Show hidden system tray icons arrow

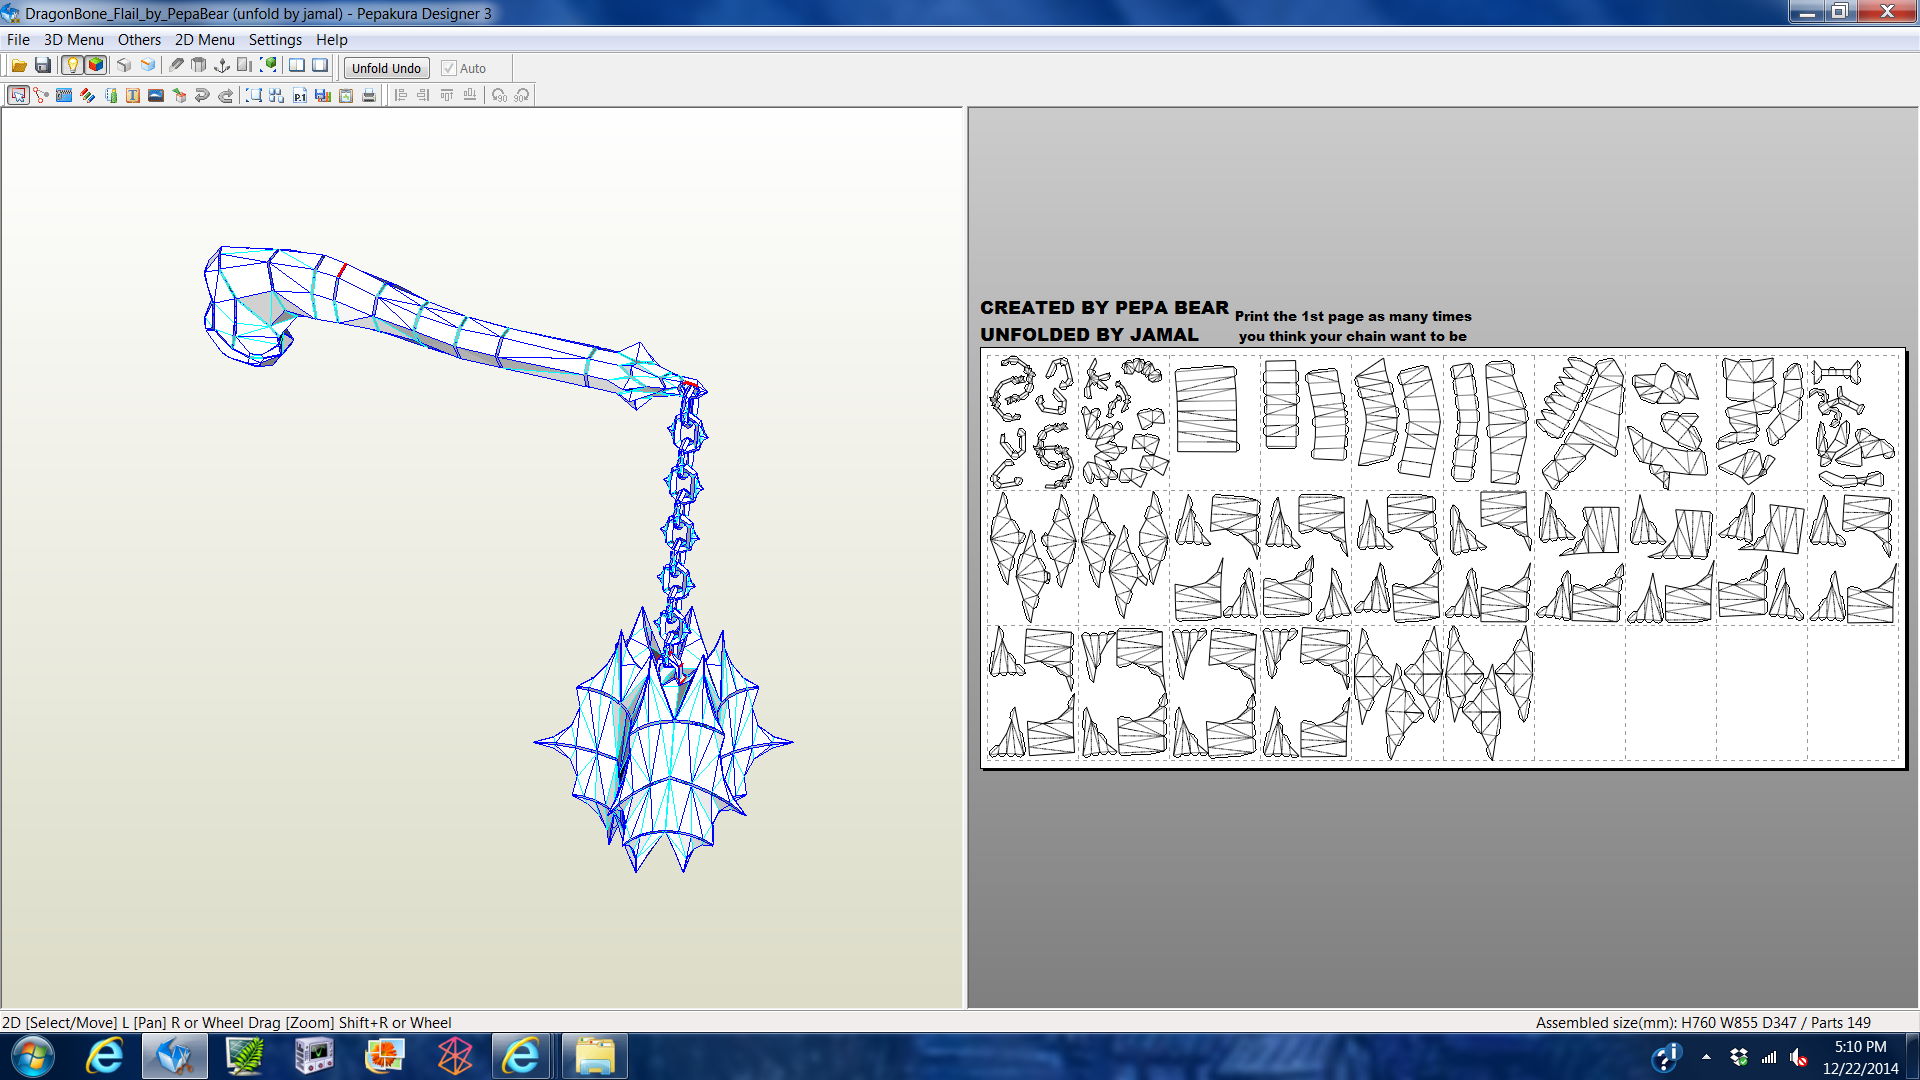click(1706, 1057)
